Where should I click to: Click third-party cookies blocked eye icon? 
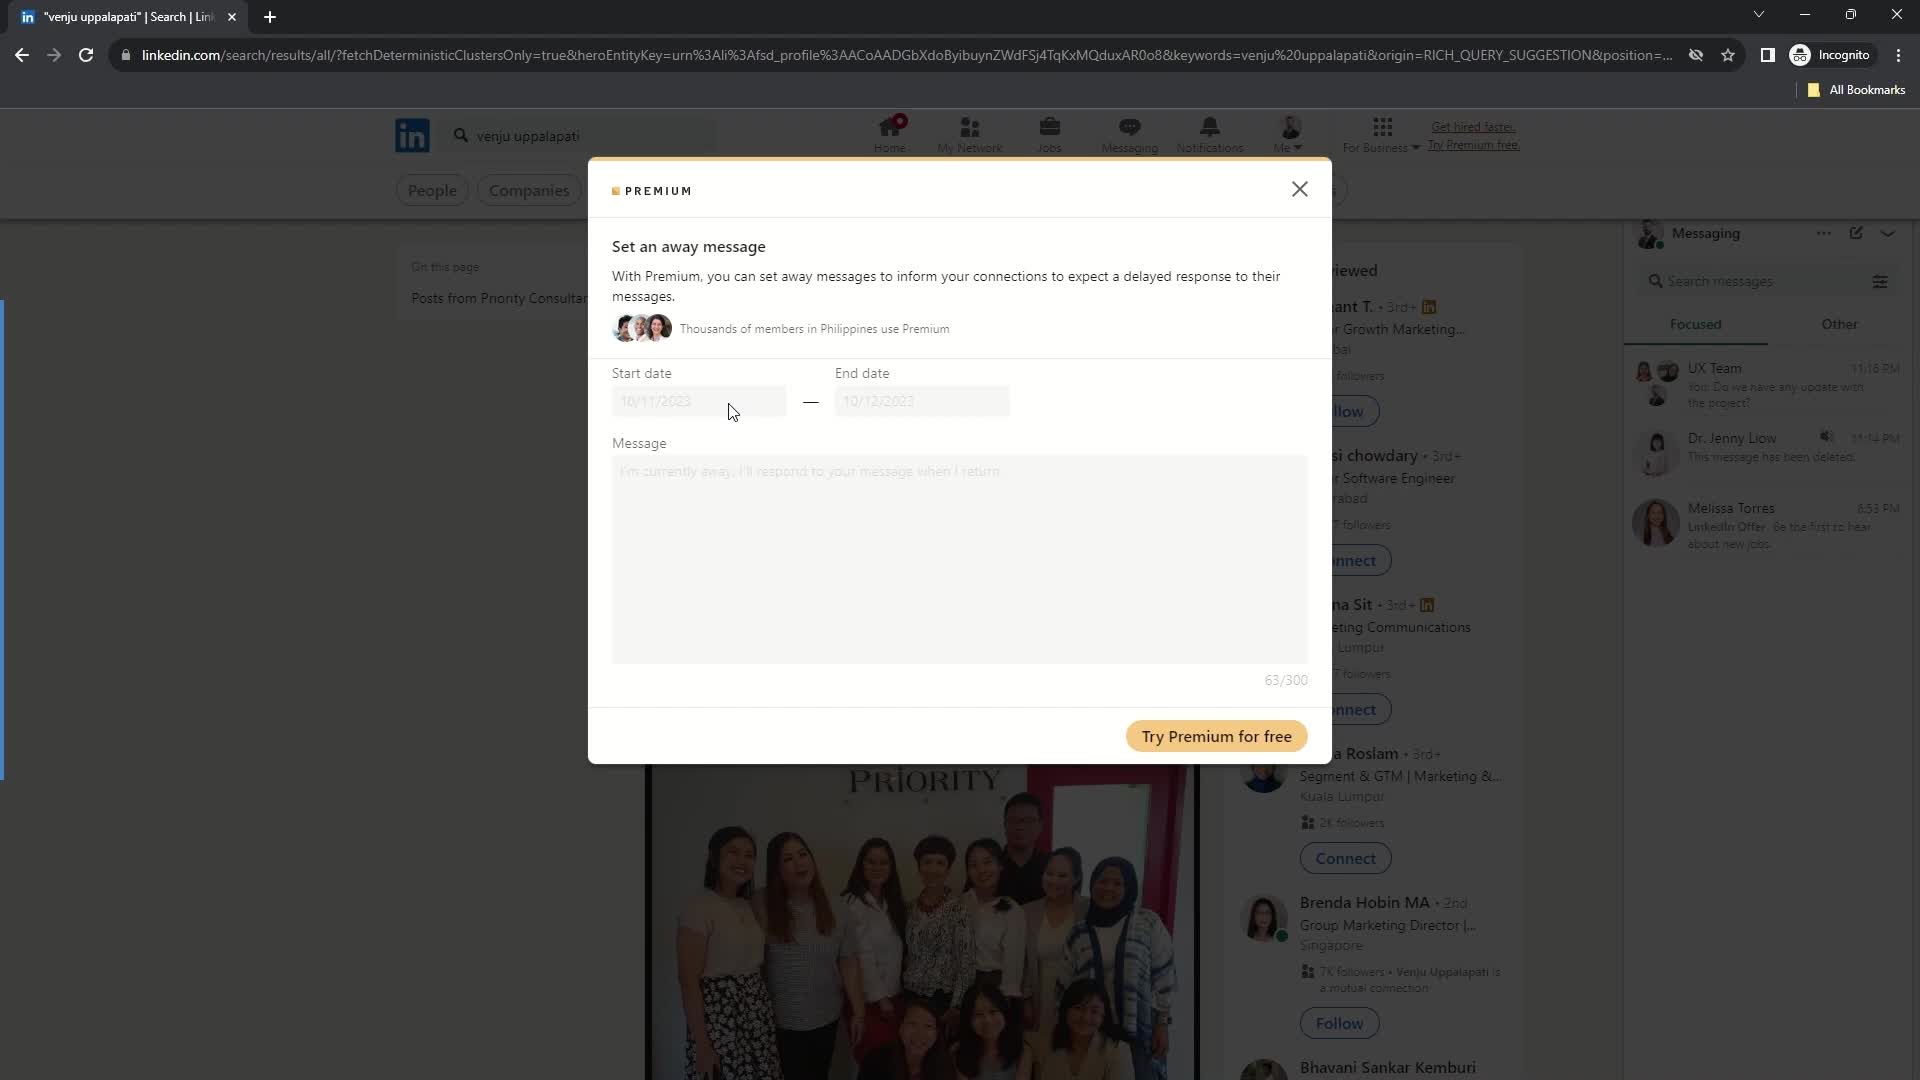[1696, 55]
